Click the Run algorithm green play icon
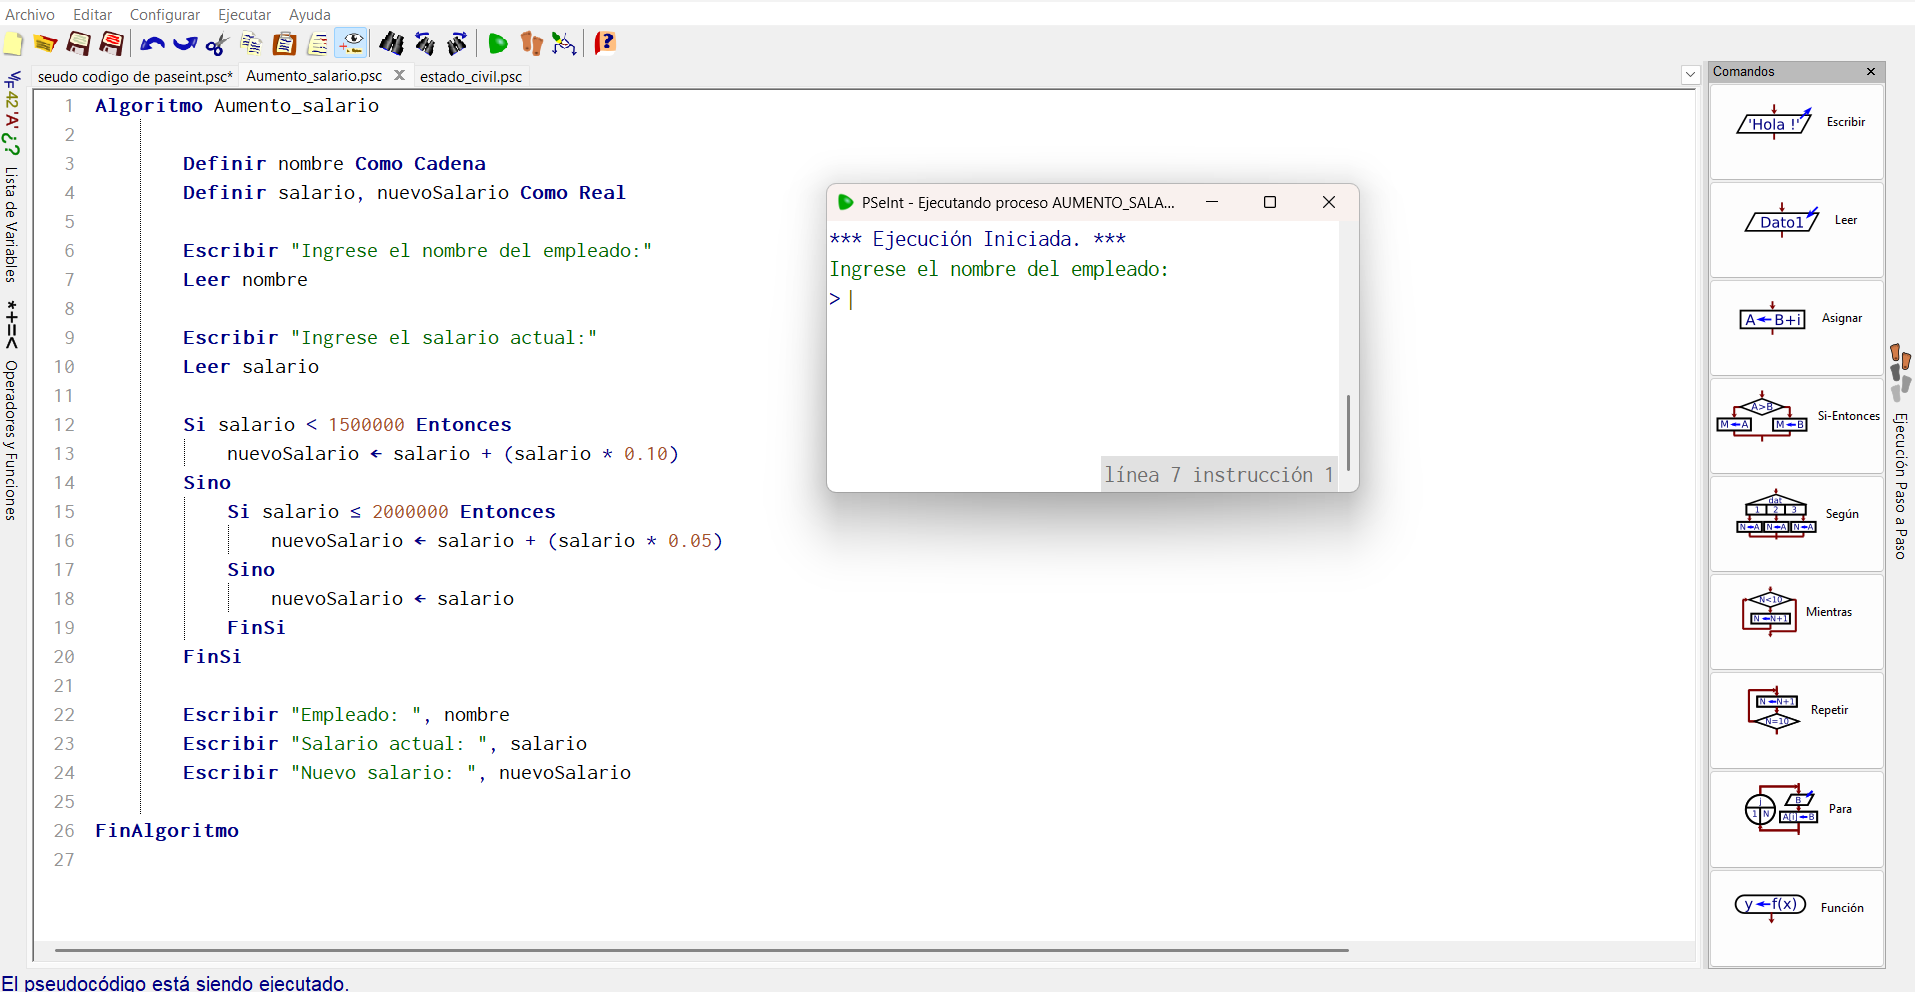The width and height of the screenshot is (1915, 992). coord(497,44)
